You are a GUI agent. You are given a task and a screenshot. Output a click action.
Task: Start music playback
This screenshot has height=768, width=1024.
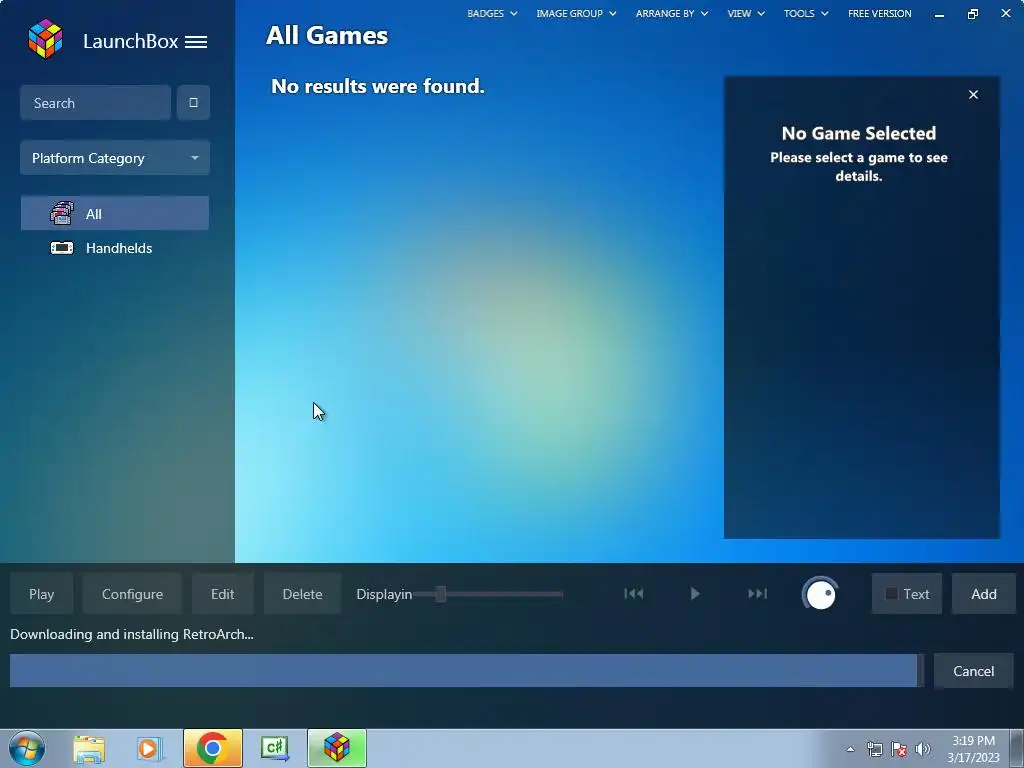(x=695, y=594)
